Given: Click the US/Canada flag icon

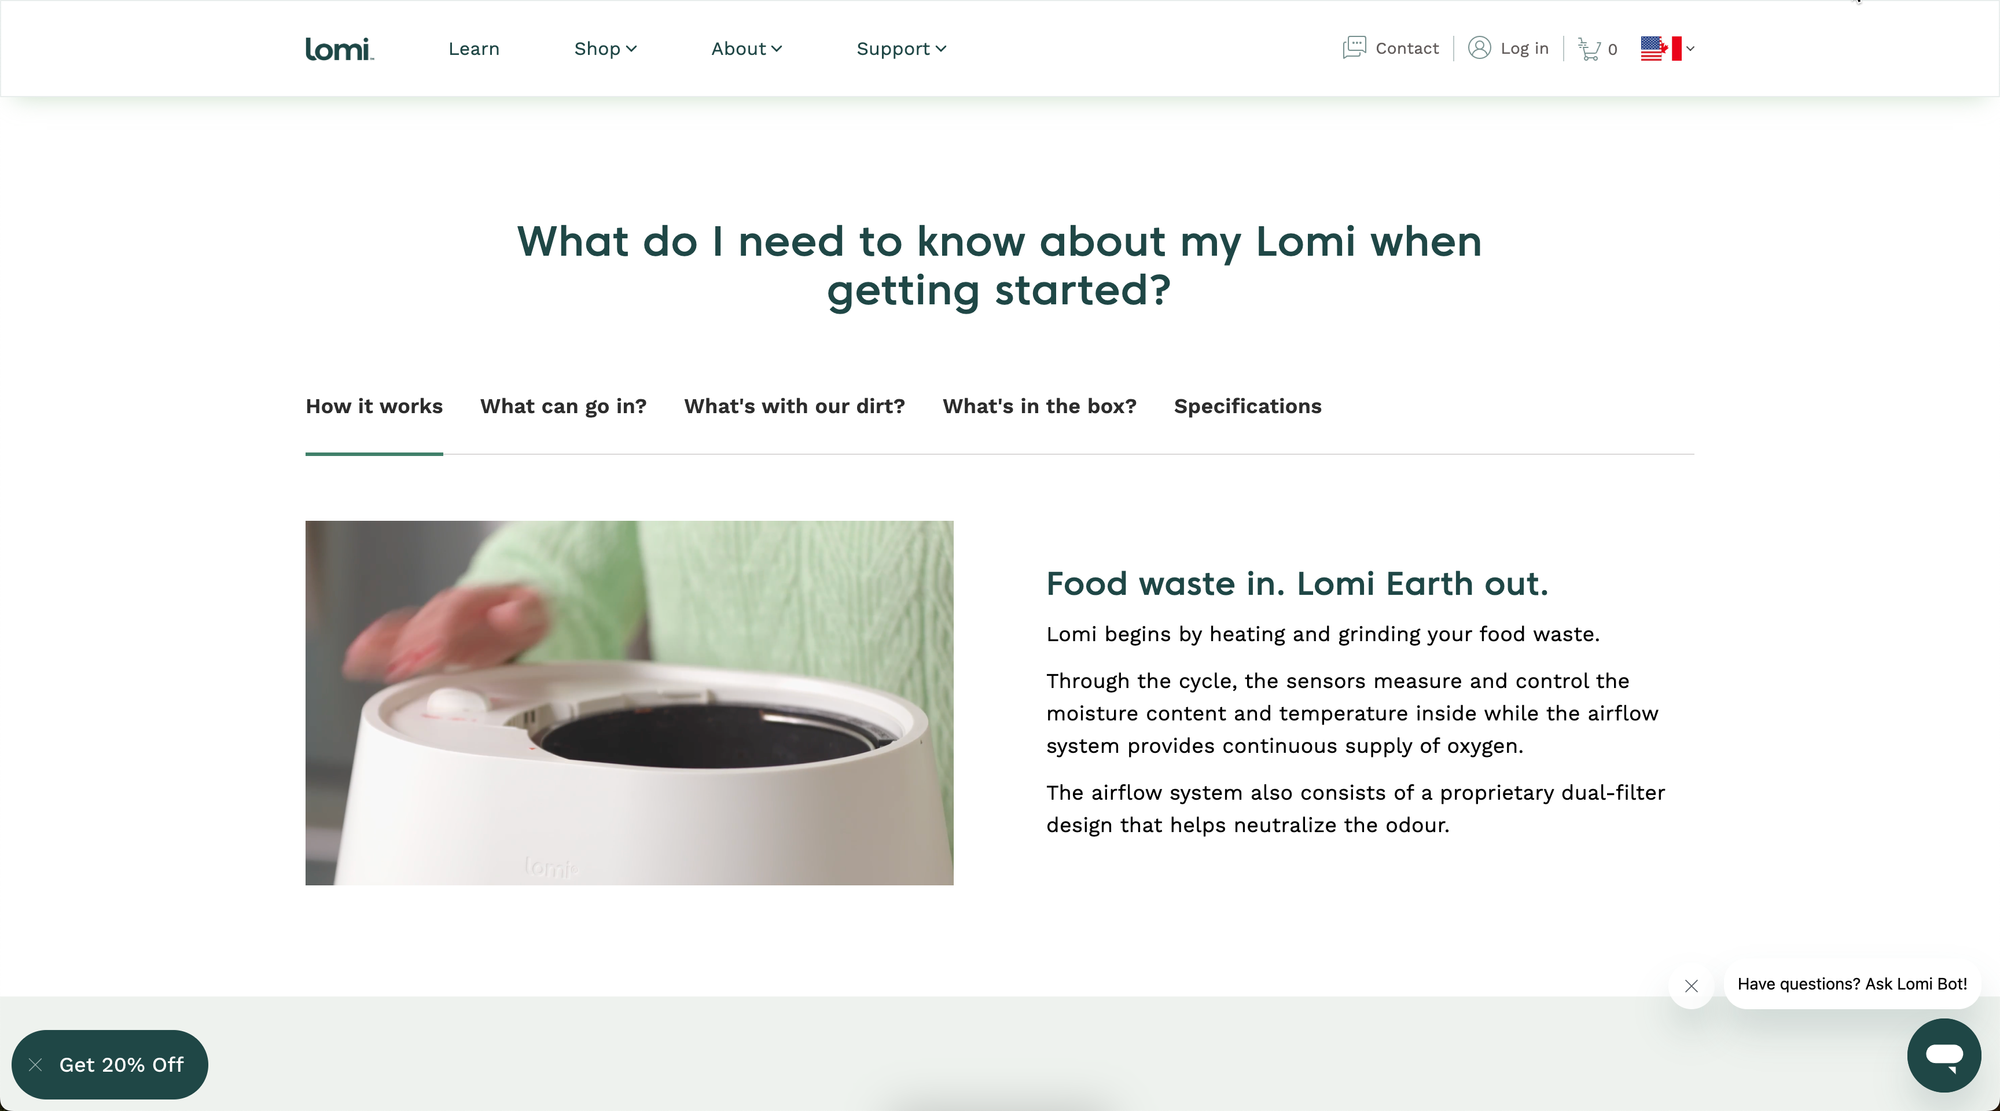Looking at the screenshot, I should tap(1661, 48).
